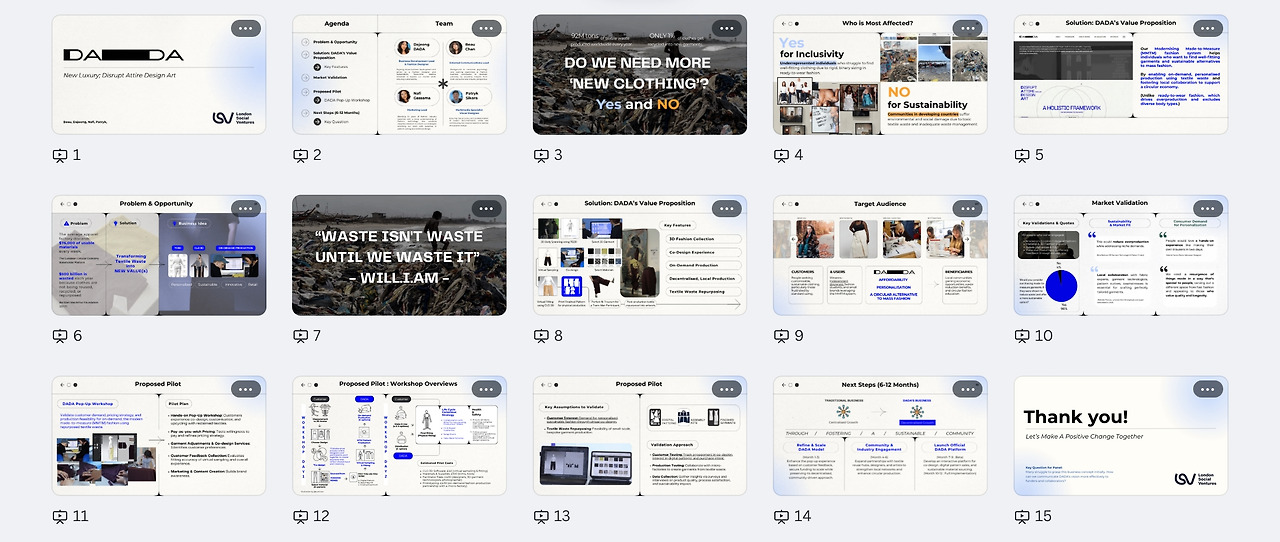
Task: Click the presentation icon beside number 15
Action: click(1022, 517)
